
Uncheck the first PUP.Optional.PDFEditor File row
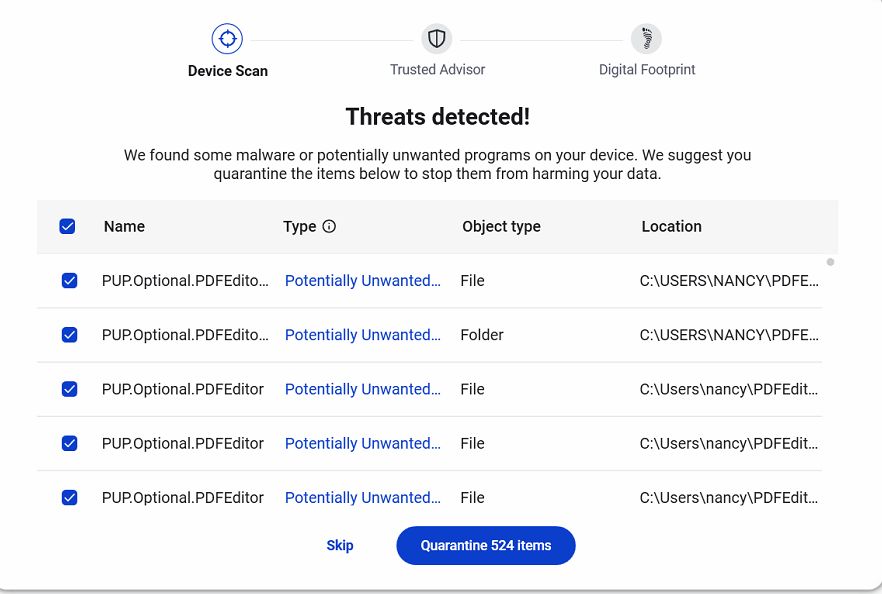(69, 281)
